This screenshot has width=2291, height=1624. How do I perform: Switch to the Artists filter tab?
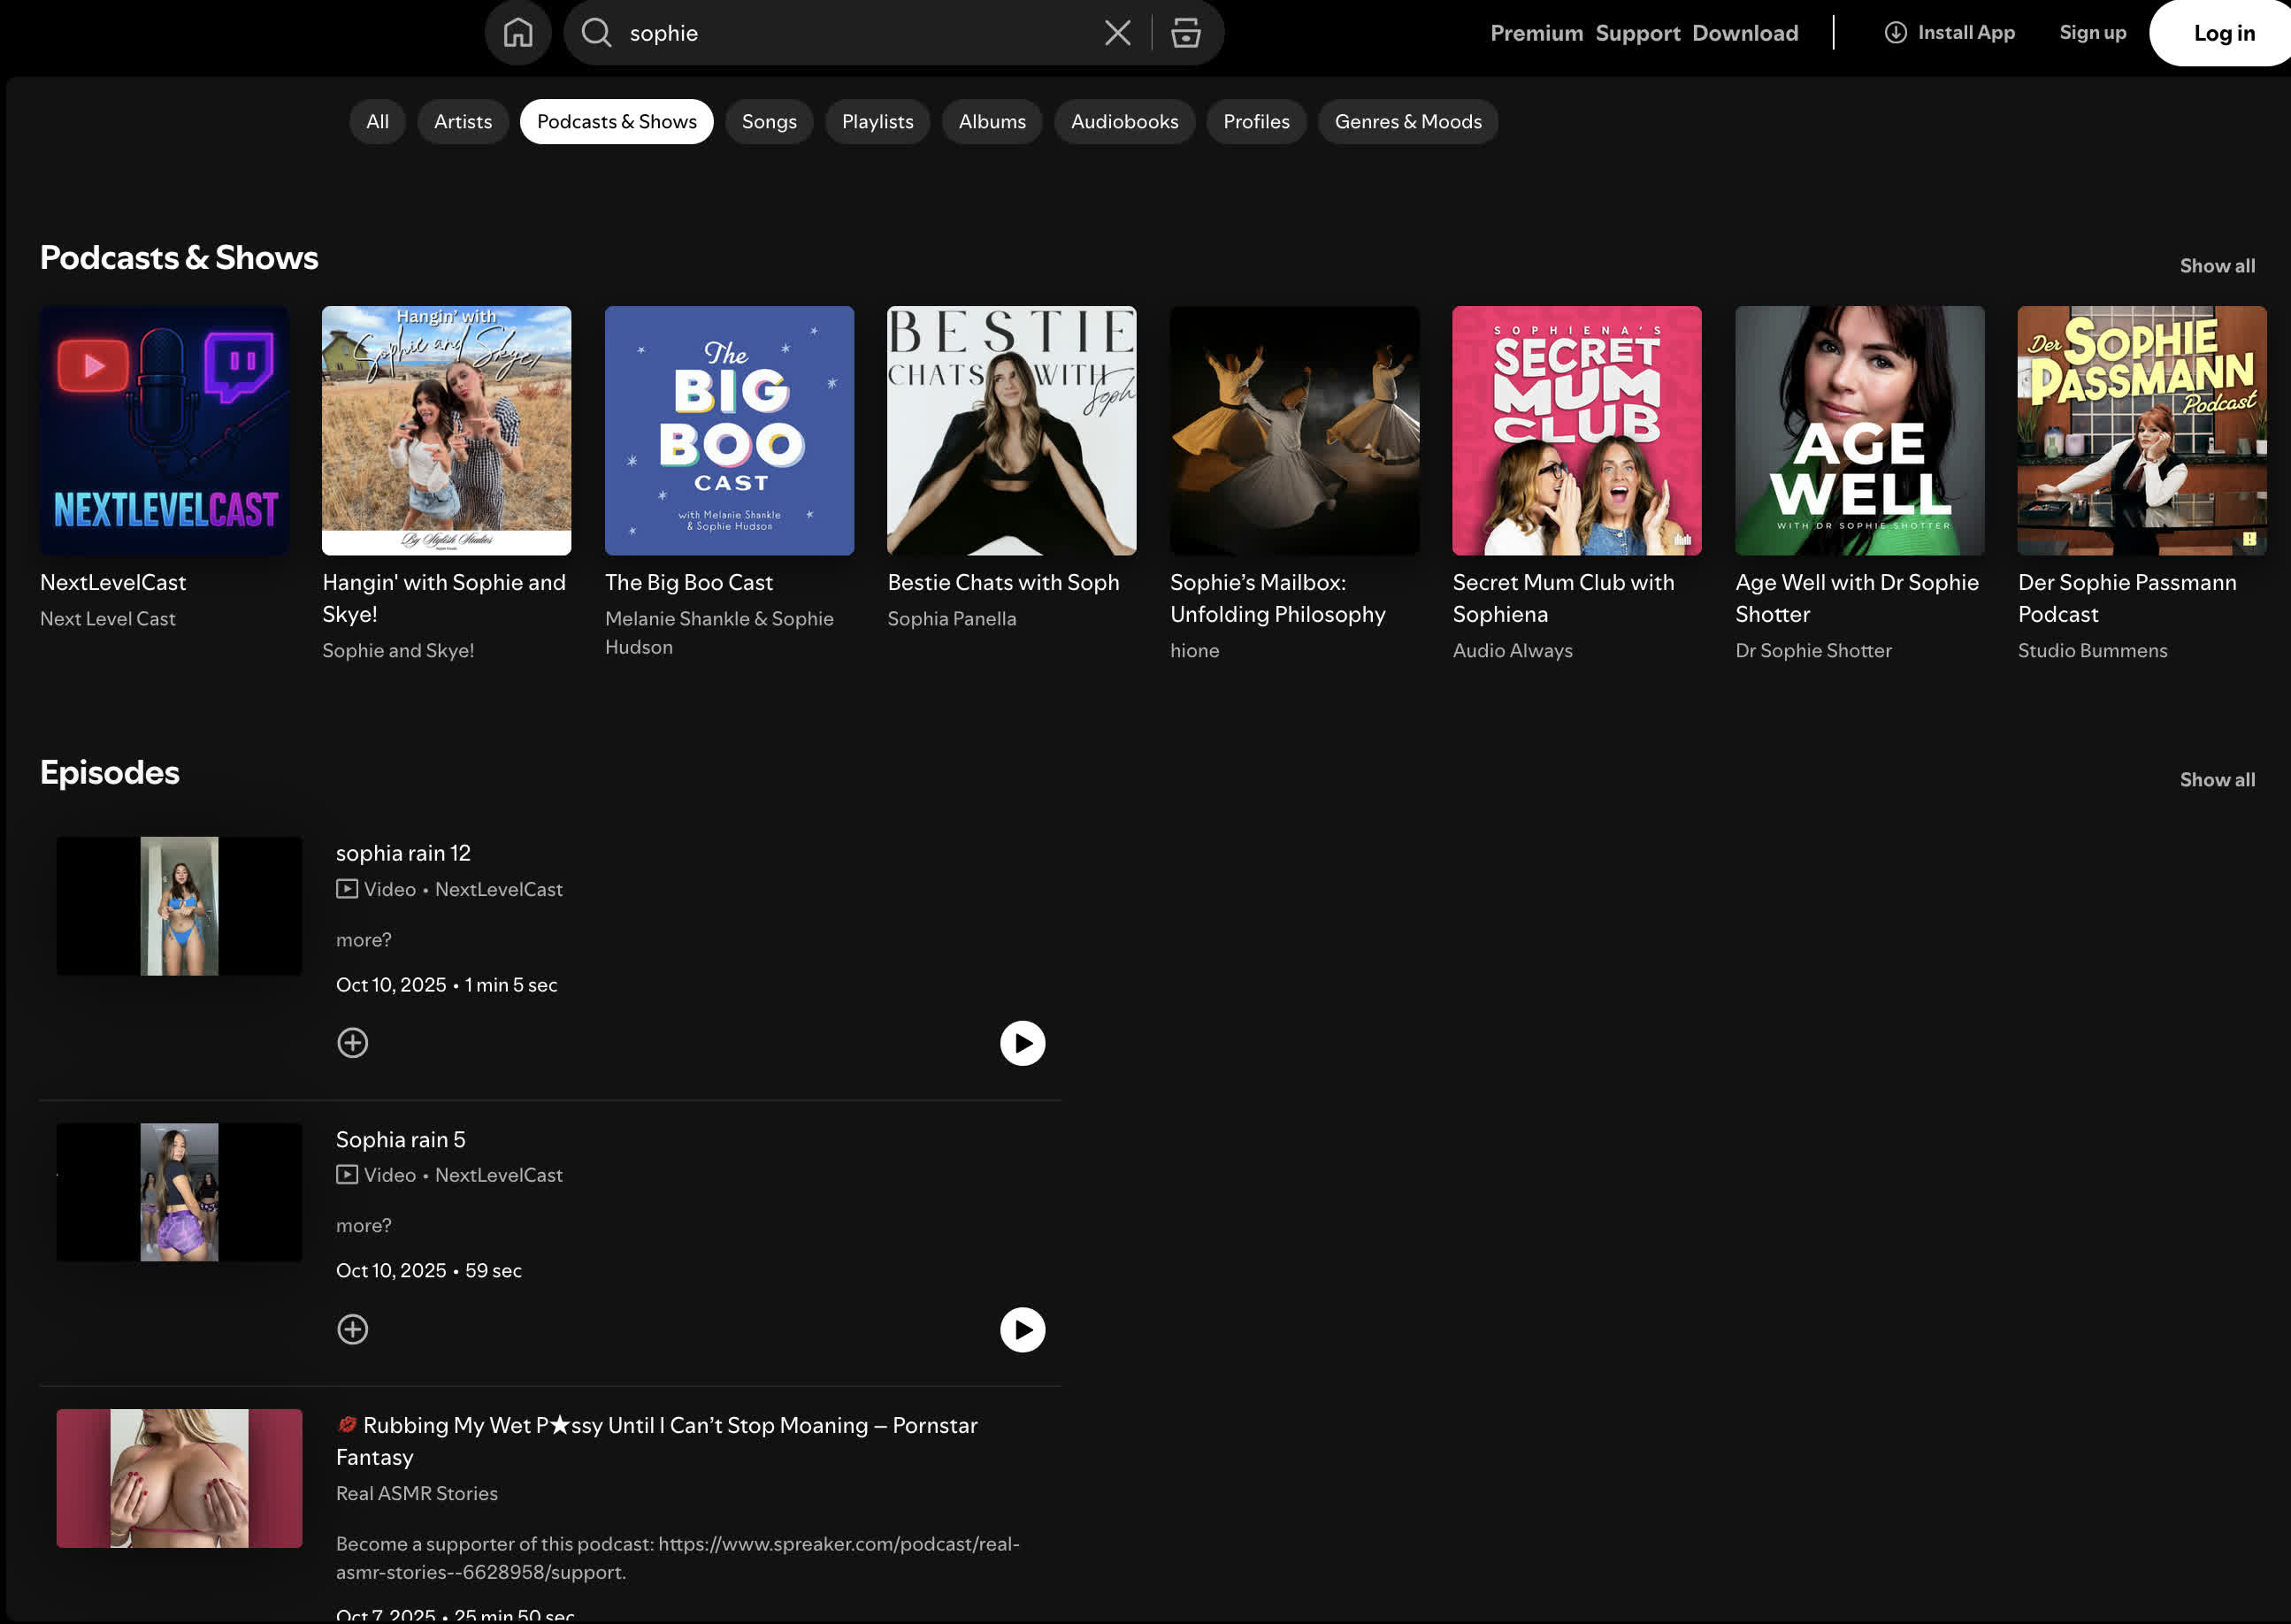[x=462, y=122]
